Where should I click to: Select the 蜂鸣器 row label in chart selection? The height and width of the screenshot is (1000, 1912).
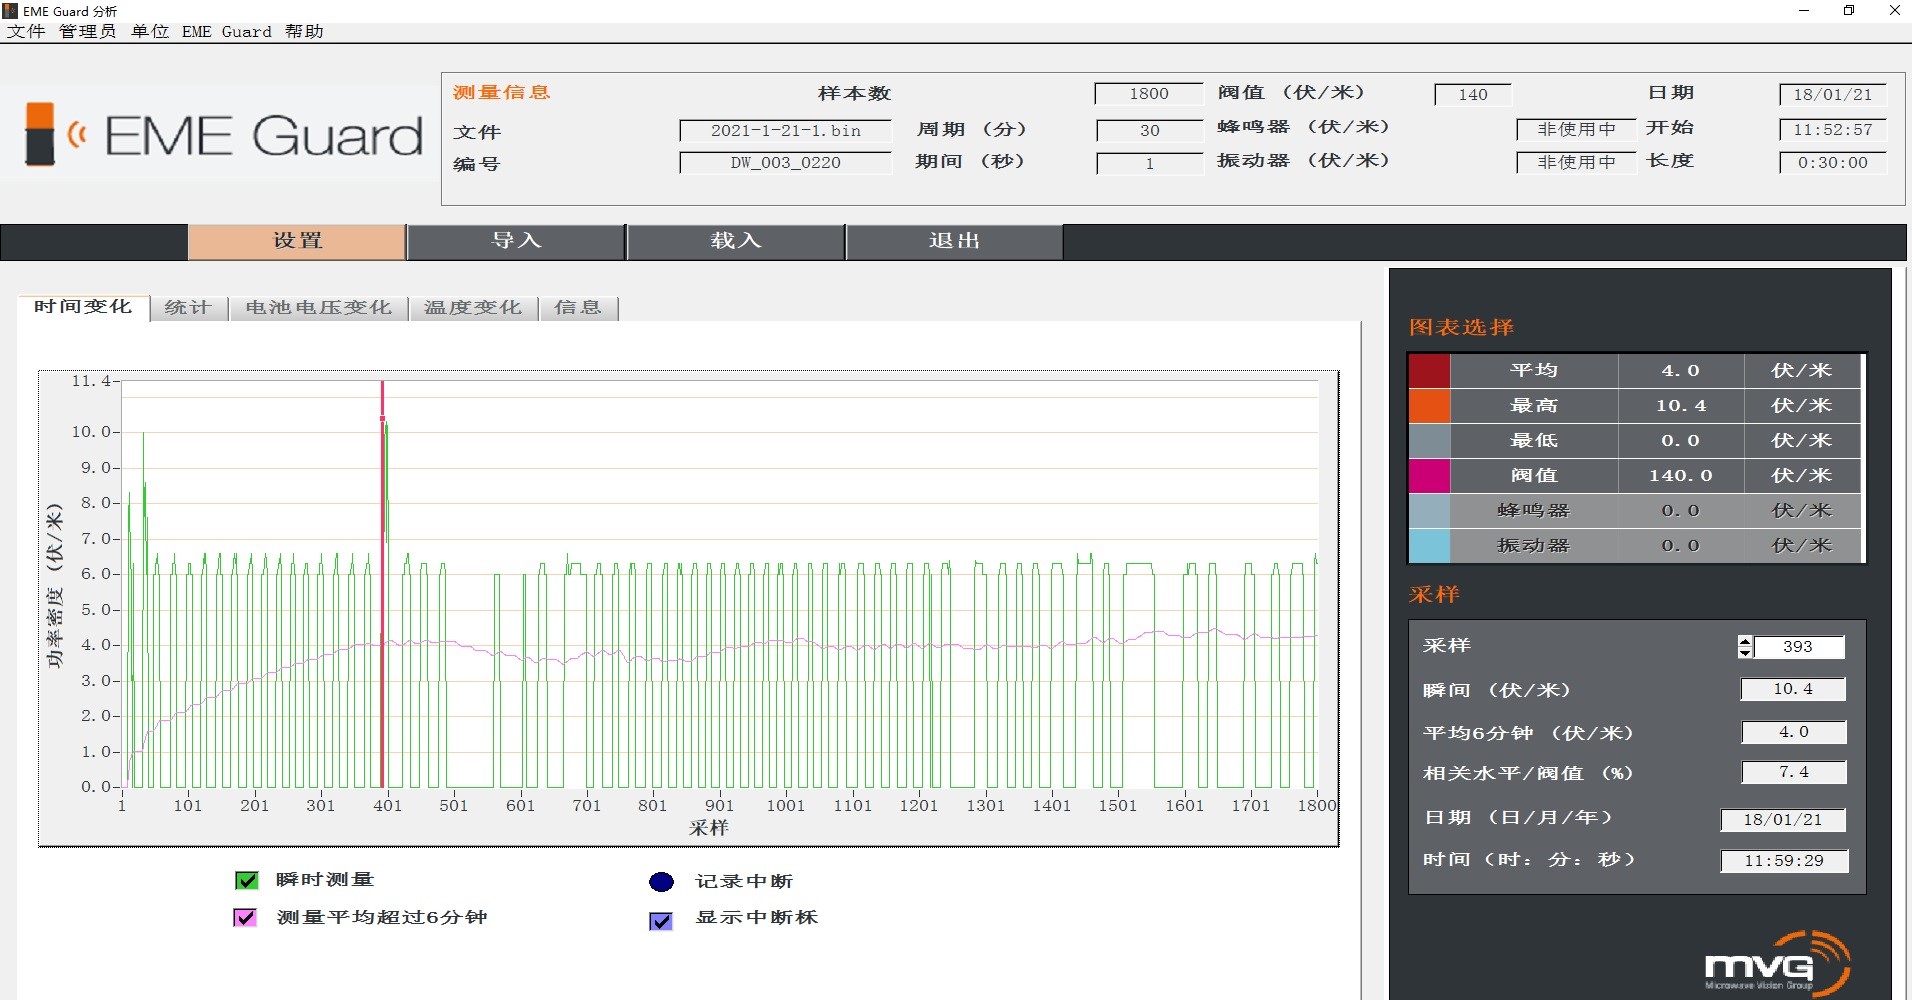click(x=1534, y=511)
